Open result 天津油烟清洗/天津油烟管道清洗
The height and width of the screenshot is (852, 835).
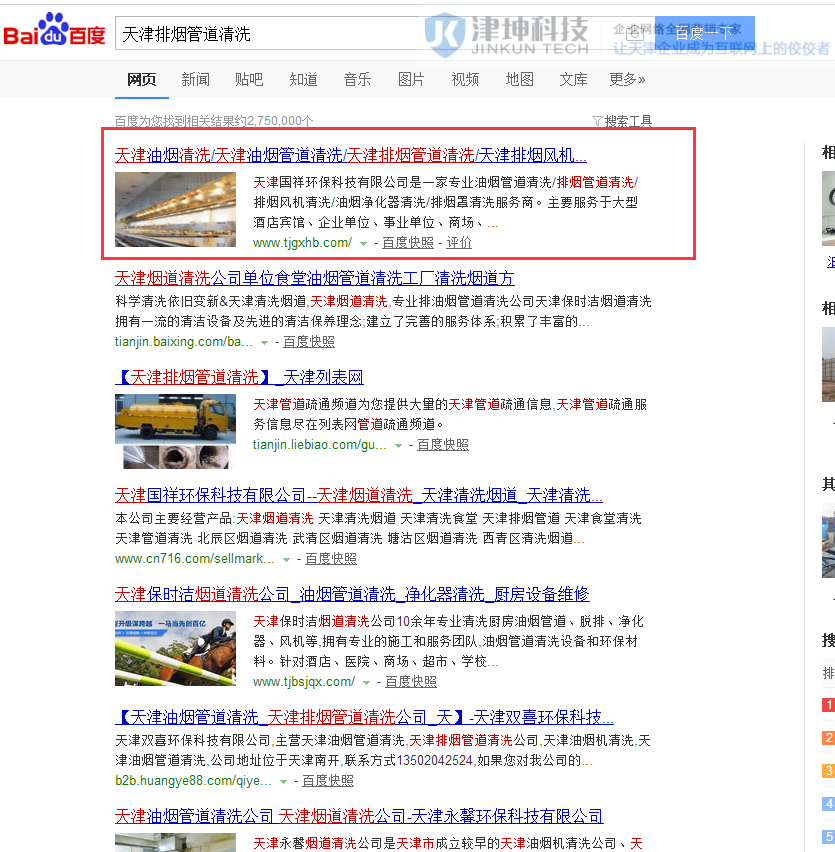click(350, 155)
